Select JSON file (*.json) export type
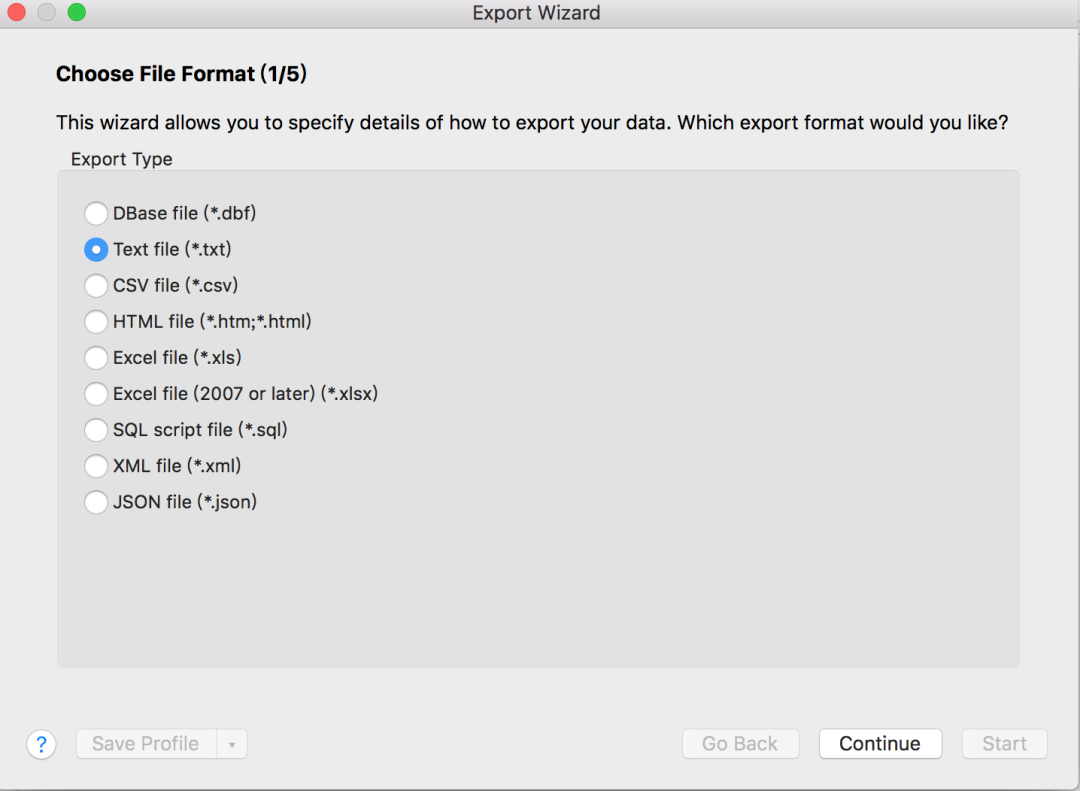This screenshot has height=791, width=1080. click(x=96, y=502)
